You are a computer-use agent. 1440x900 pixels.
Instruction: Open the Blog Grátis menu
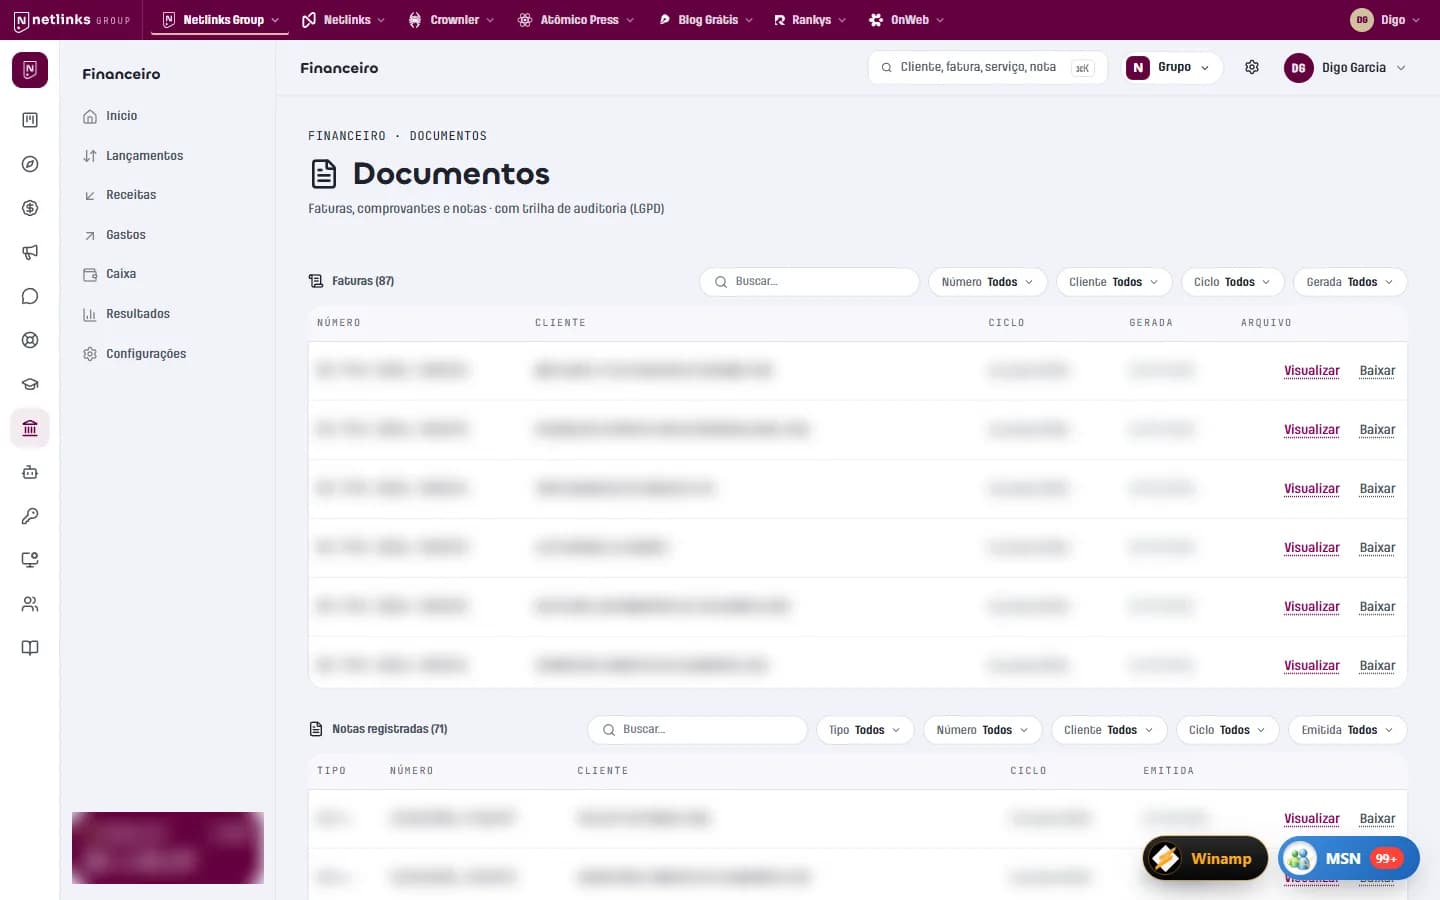coord(706,20)
